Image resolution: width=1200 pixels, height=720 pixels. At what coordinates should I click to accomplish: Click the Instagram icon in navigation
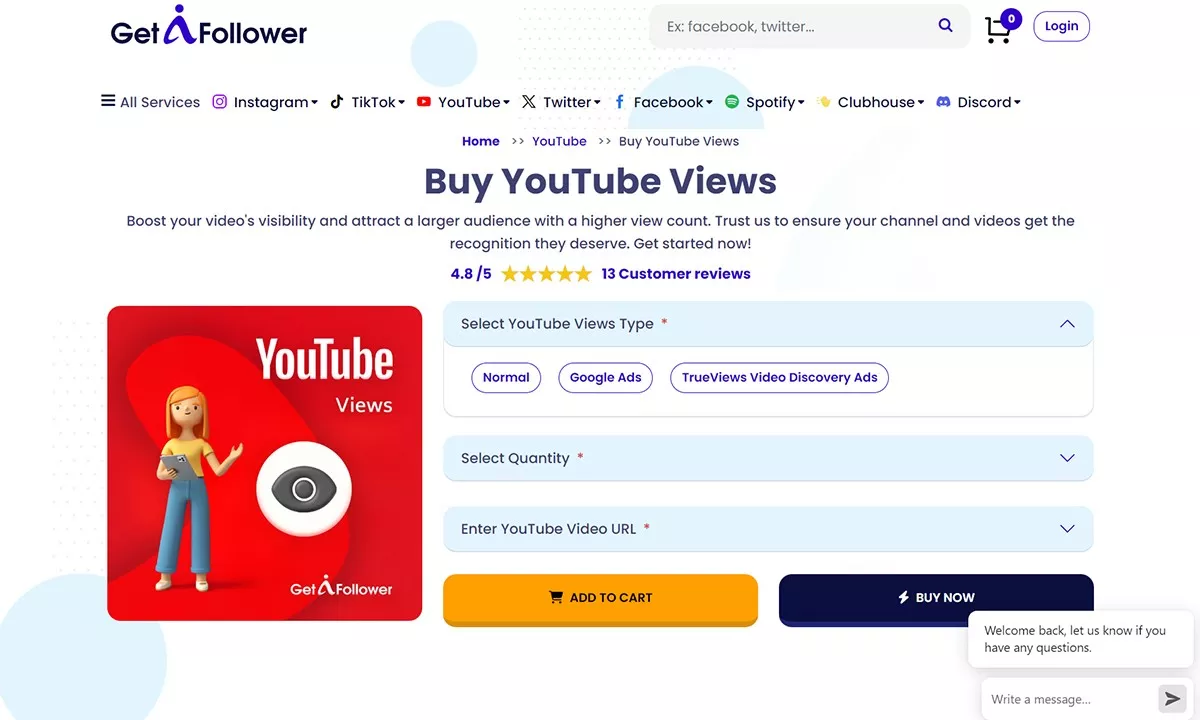pyautogui.click(x=220, y=102)
